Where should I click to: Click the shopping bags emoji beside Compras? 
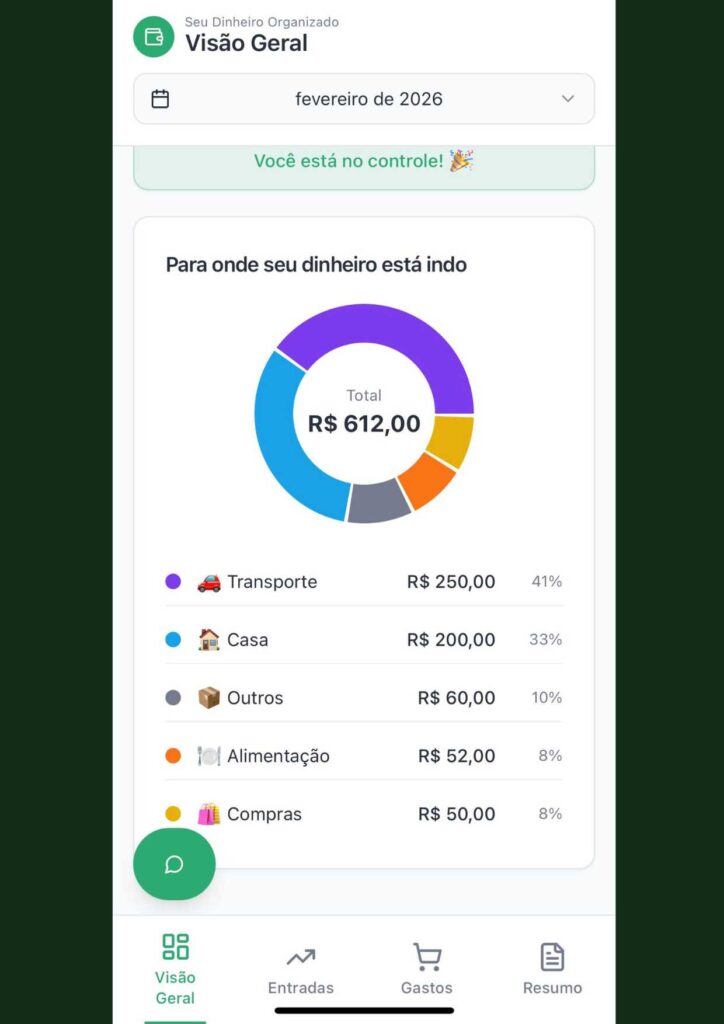point(208,814)
